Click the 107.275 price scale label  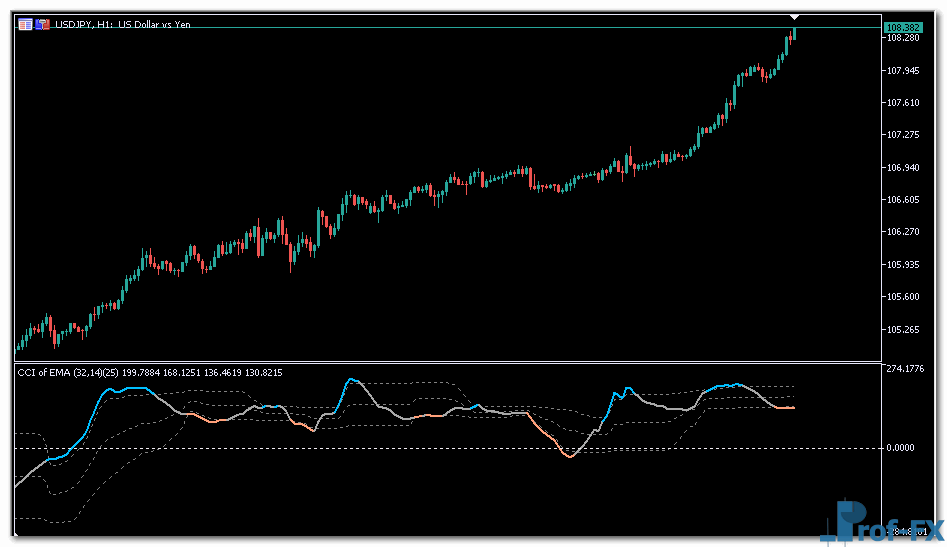pos(903,135)
